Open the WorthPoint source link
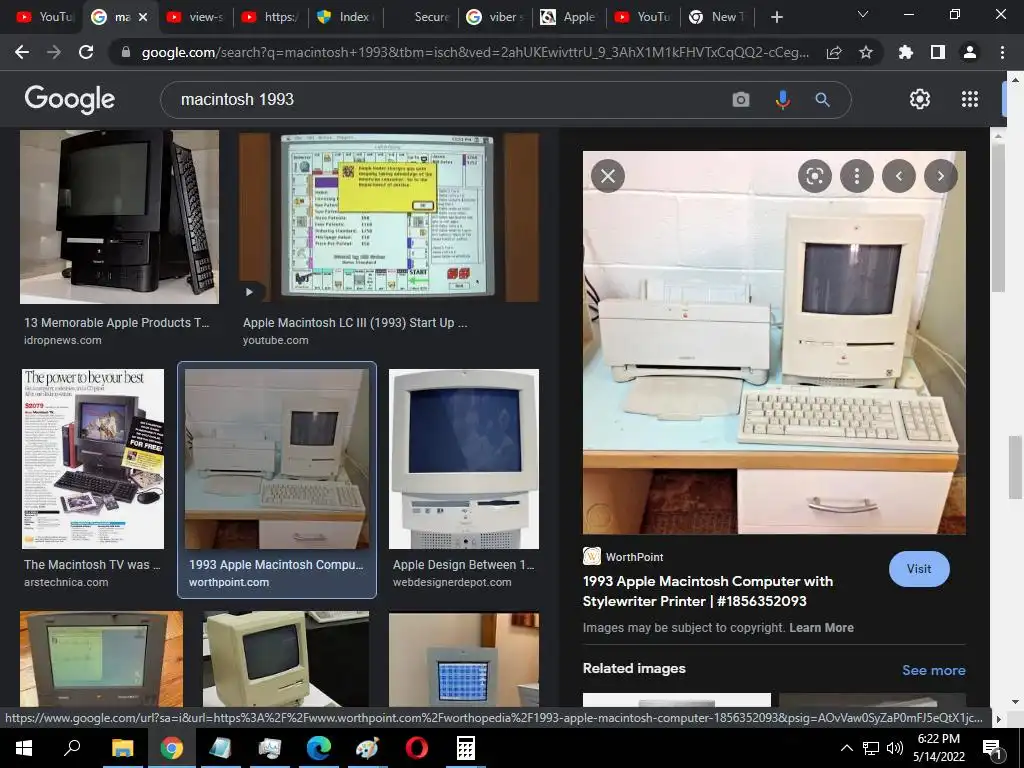 click(x=624, y=557)
